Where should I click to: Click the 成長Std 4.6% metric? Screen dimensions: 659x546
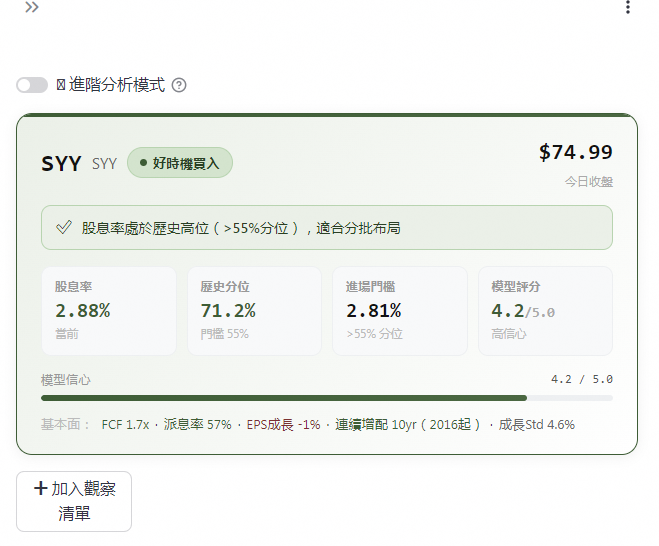[537, 425]
